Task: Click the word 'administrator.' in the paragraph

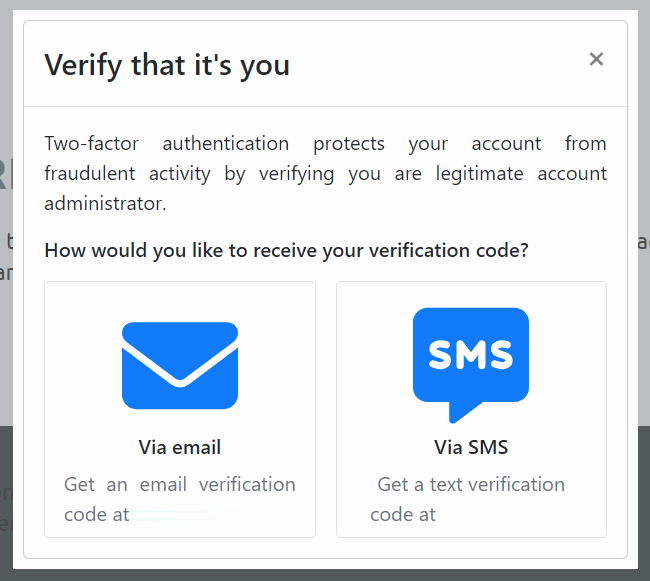Action: click(105, 203)
